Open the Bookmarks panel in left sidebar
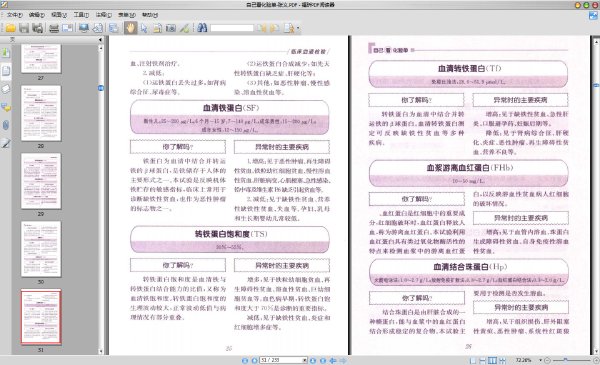The height and width of the screenshot is (365, 600). tap(6, 52)
